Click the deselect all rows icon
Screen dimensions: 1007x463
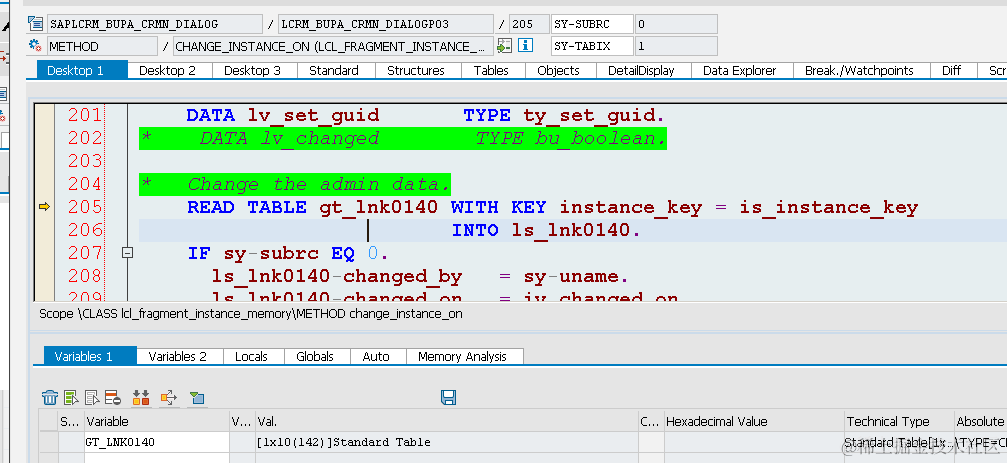coord(92,398)
